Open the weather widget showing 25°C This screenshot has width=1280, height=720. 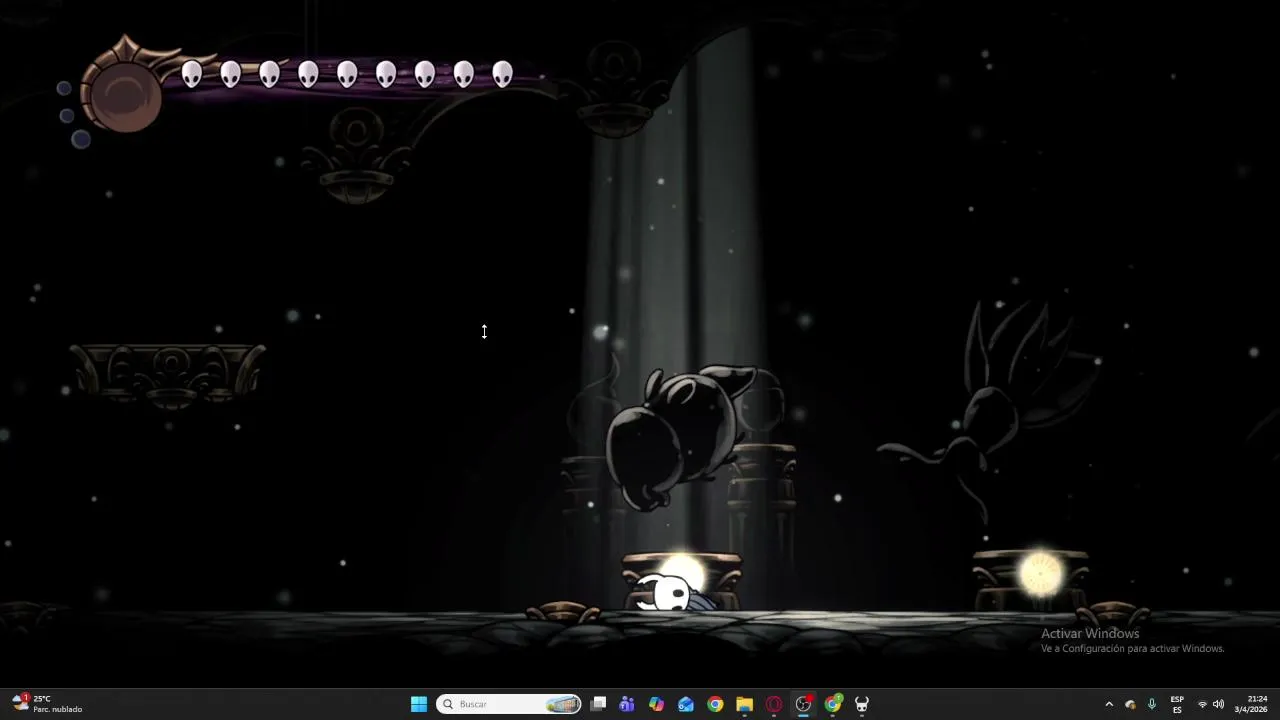48,704
